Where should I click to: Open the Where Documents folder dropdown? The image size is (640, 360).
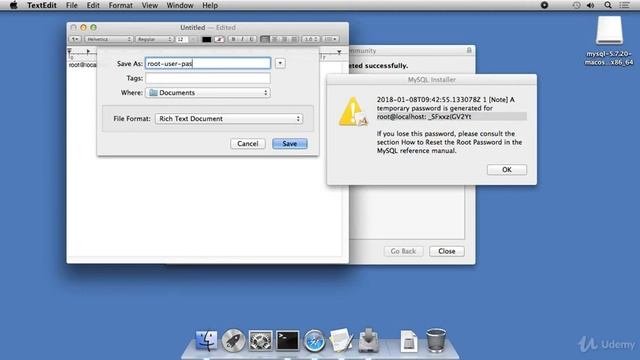tap(208, 93)
